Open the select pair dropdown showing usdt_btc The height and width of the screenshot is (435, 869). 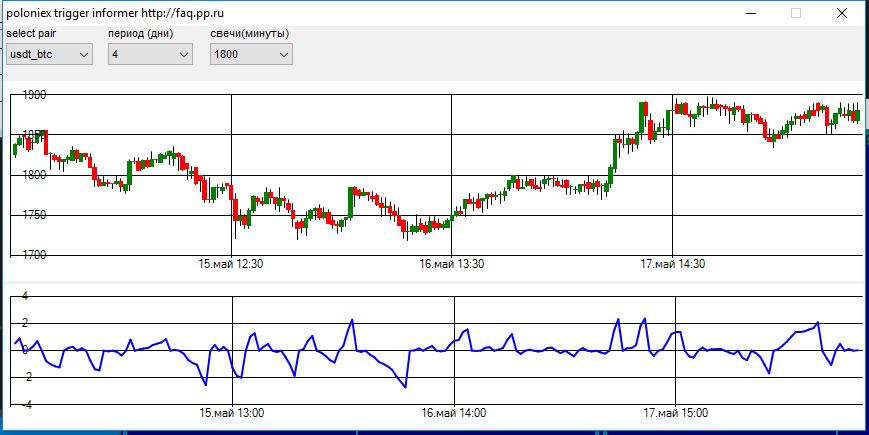(x=49, y=55)
